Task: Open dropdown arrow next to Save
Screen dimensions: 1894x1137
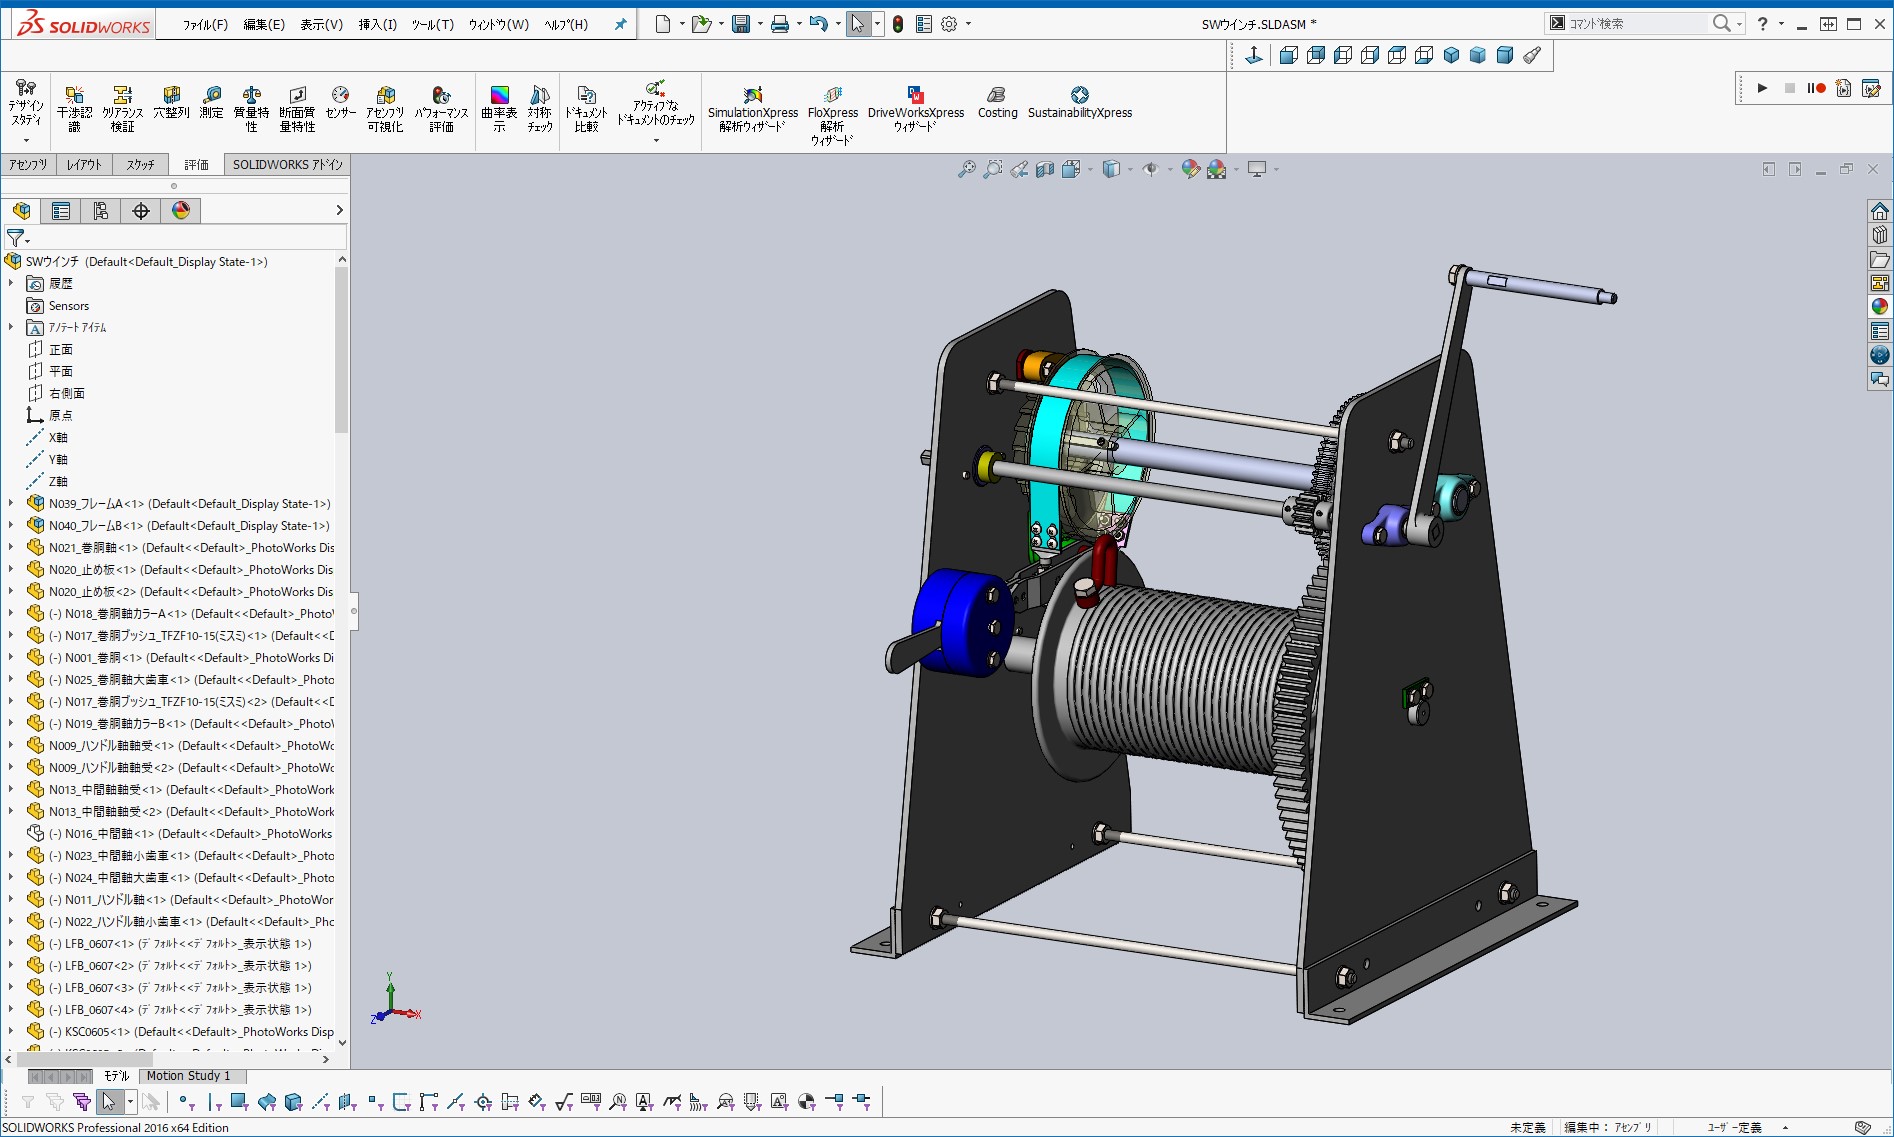Action: 760,24
